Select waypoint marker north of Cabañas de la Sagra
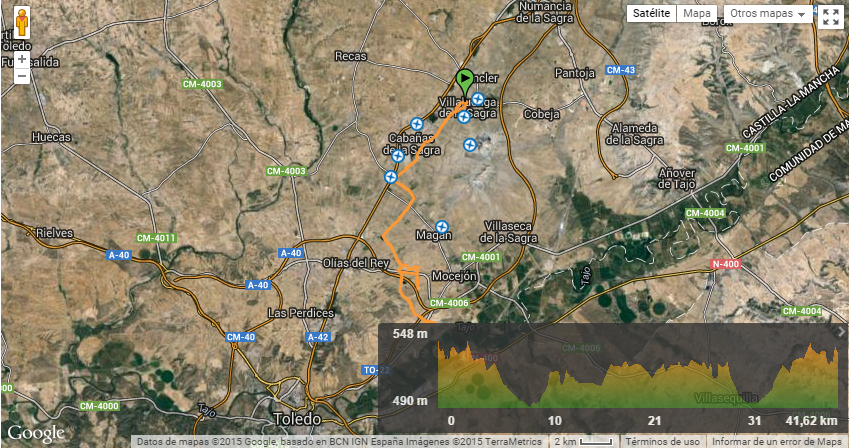The width and height of the screenshot is (849, 448). [x=416, y=124]
